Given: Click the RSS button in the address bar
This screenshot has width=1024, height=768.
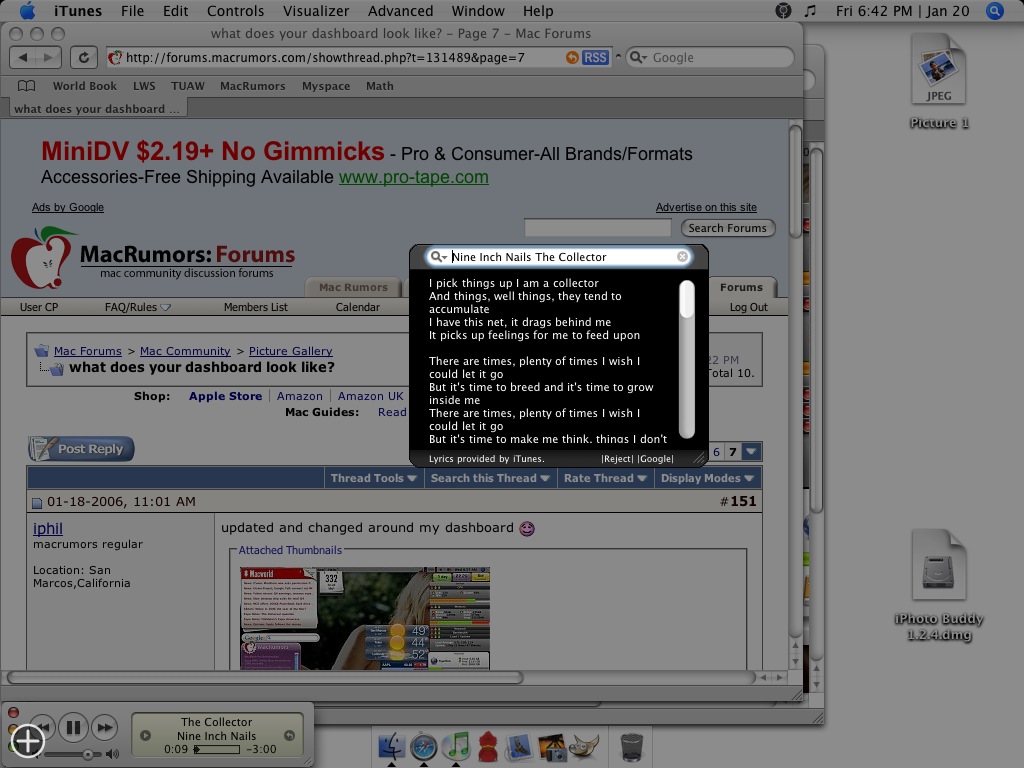Looking at the screenshot, I should 595,57.
